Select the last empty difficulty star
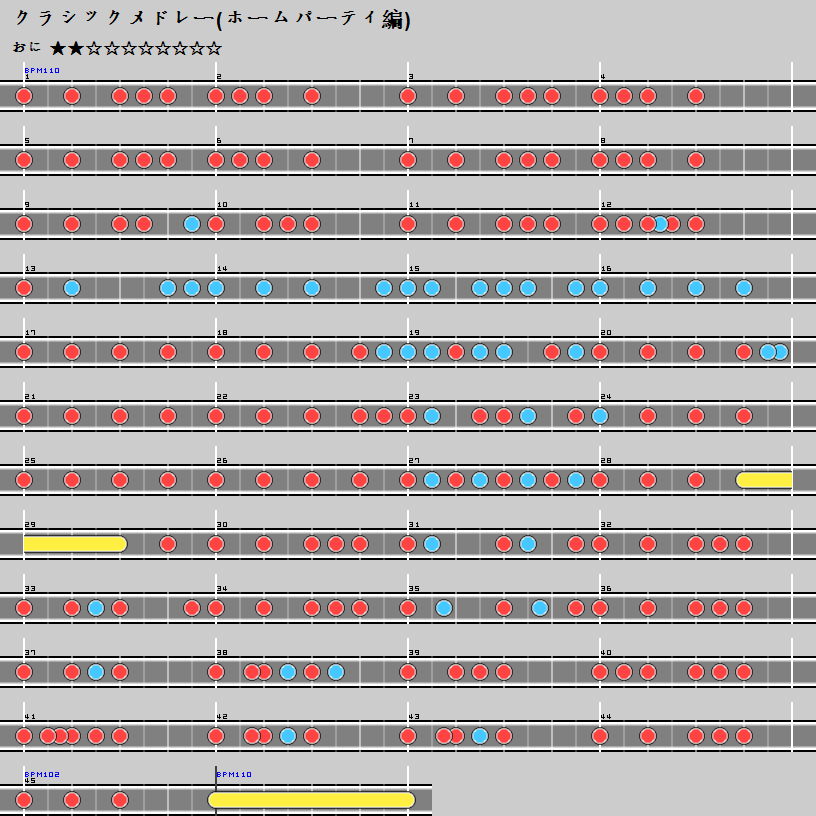 tap(213, 48)
